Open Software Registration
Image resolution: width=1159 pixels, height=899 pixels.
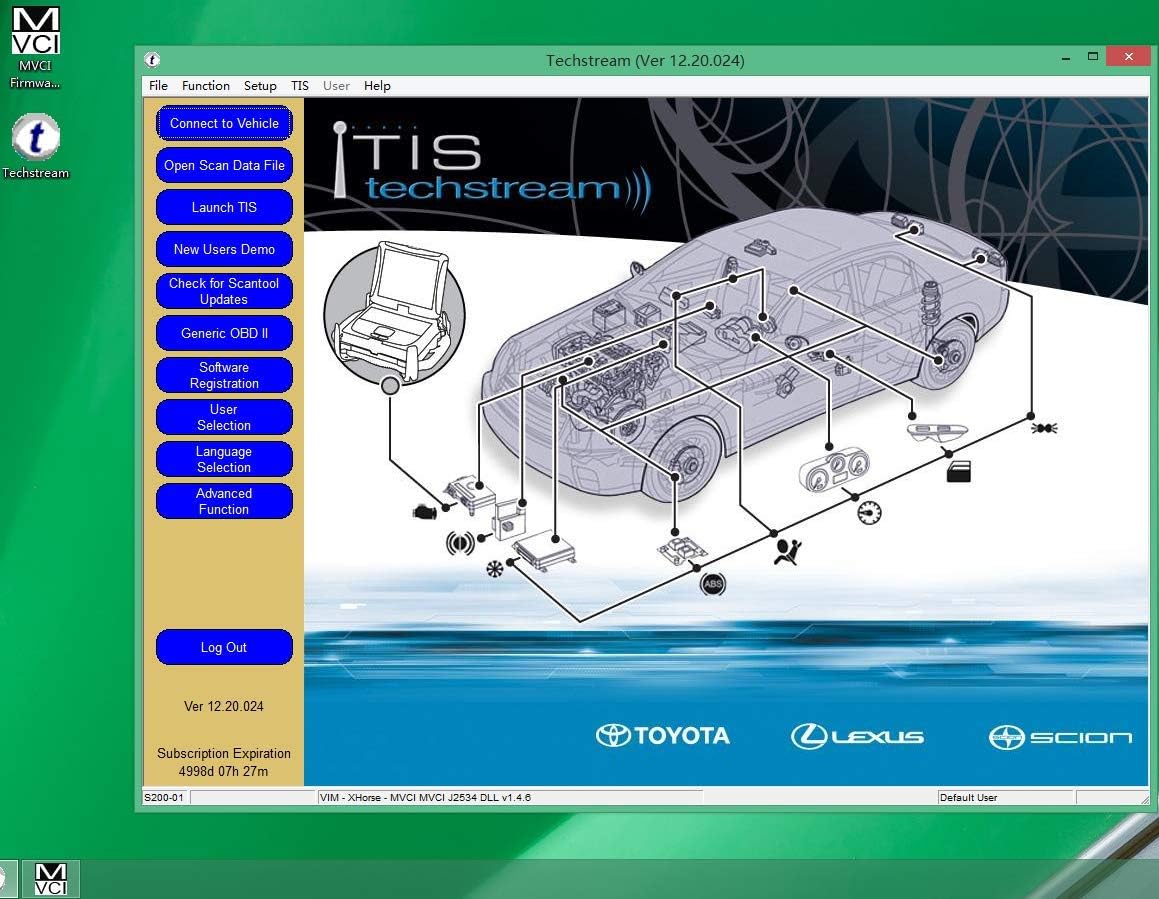tap(224, 376)
